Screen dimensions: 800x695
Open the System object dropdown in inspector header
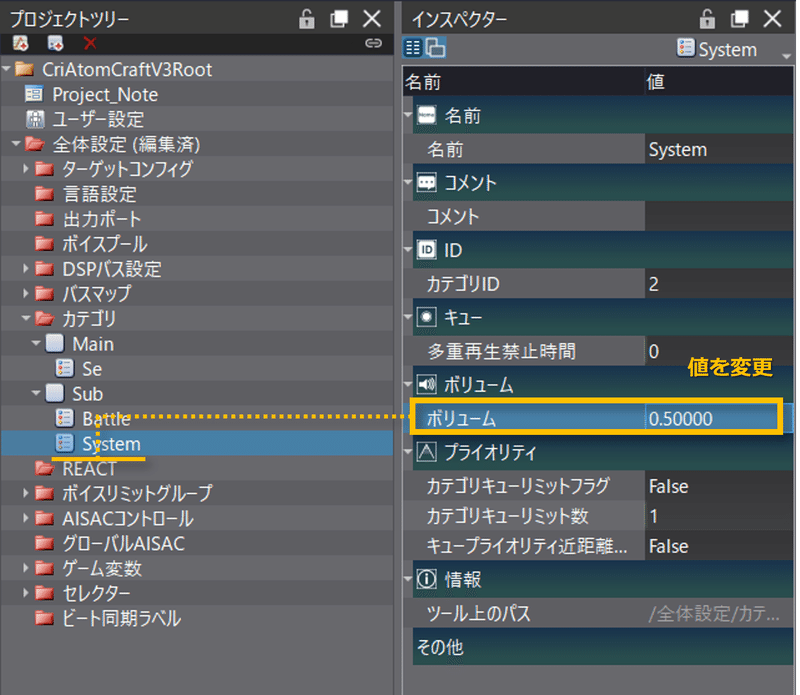[786, 55]
